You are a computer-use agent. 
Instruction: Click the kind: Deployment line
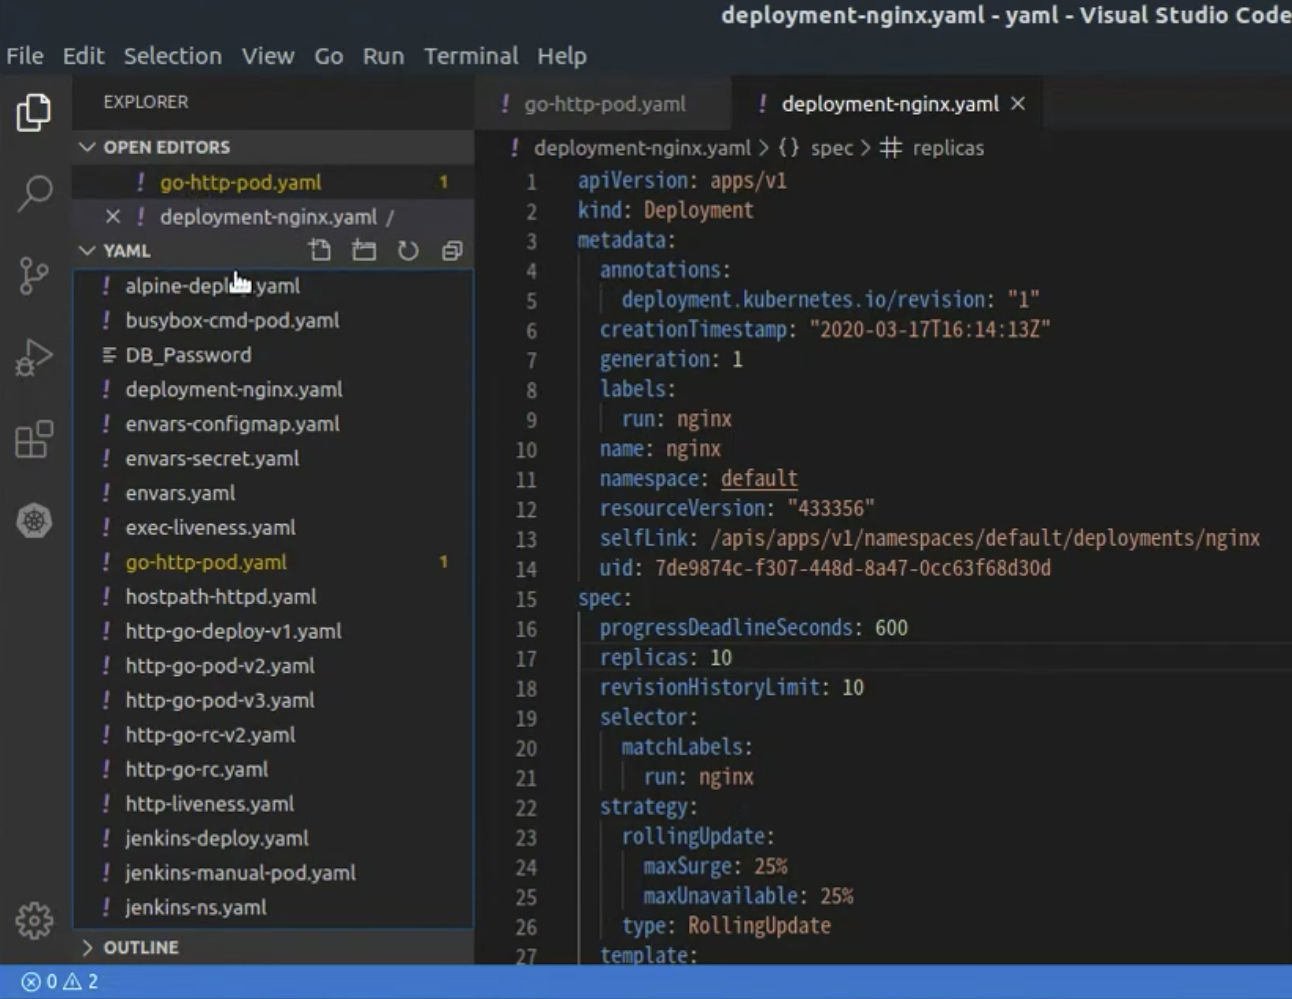pyautogui.click(x=665, y=210)
